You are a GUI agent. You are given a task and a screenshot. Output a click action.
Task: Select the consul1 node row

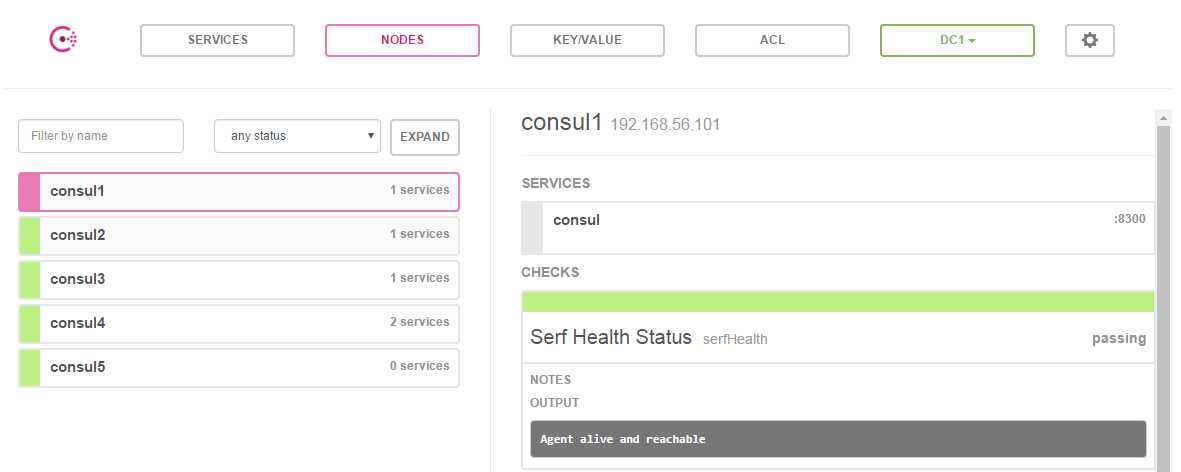pyautogui.click(x=239, y=191)
